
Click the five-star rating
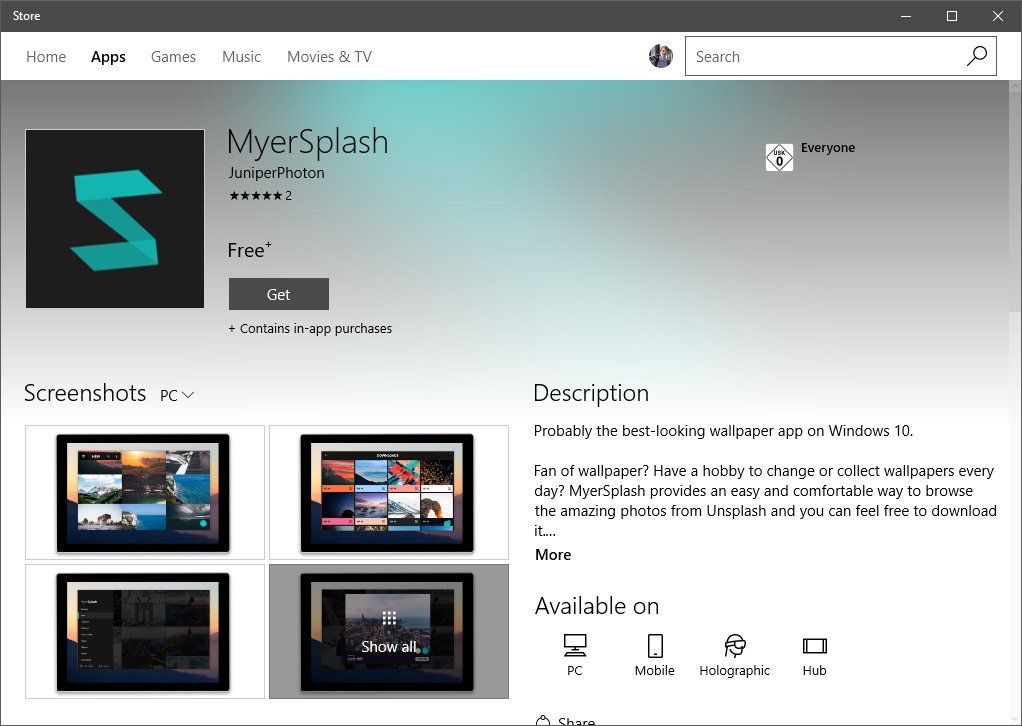256,196
